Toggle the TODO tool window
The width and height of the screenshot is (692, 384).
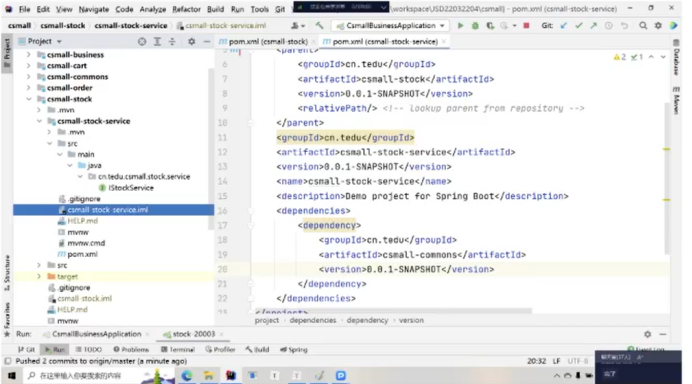(88, 350)
